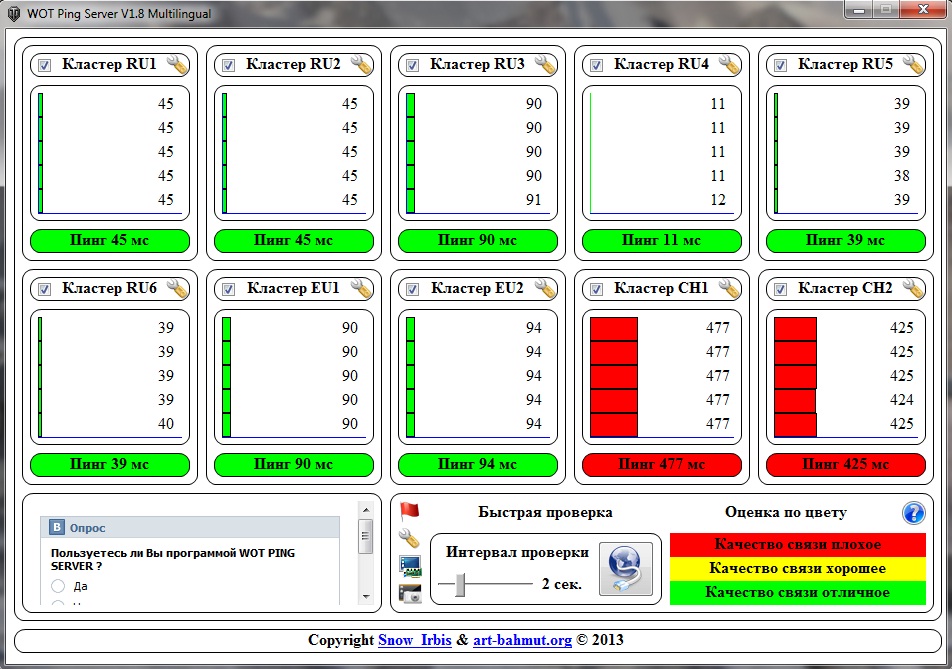Click the green ping status under Кластер RU1
The width and height of the screenshot is (952, 669).
[110, 240]
